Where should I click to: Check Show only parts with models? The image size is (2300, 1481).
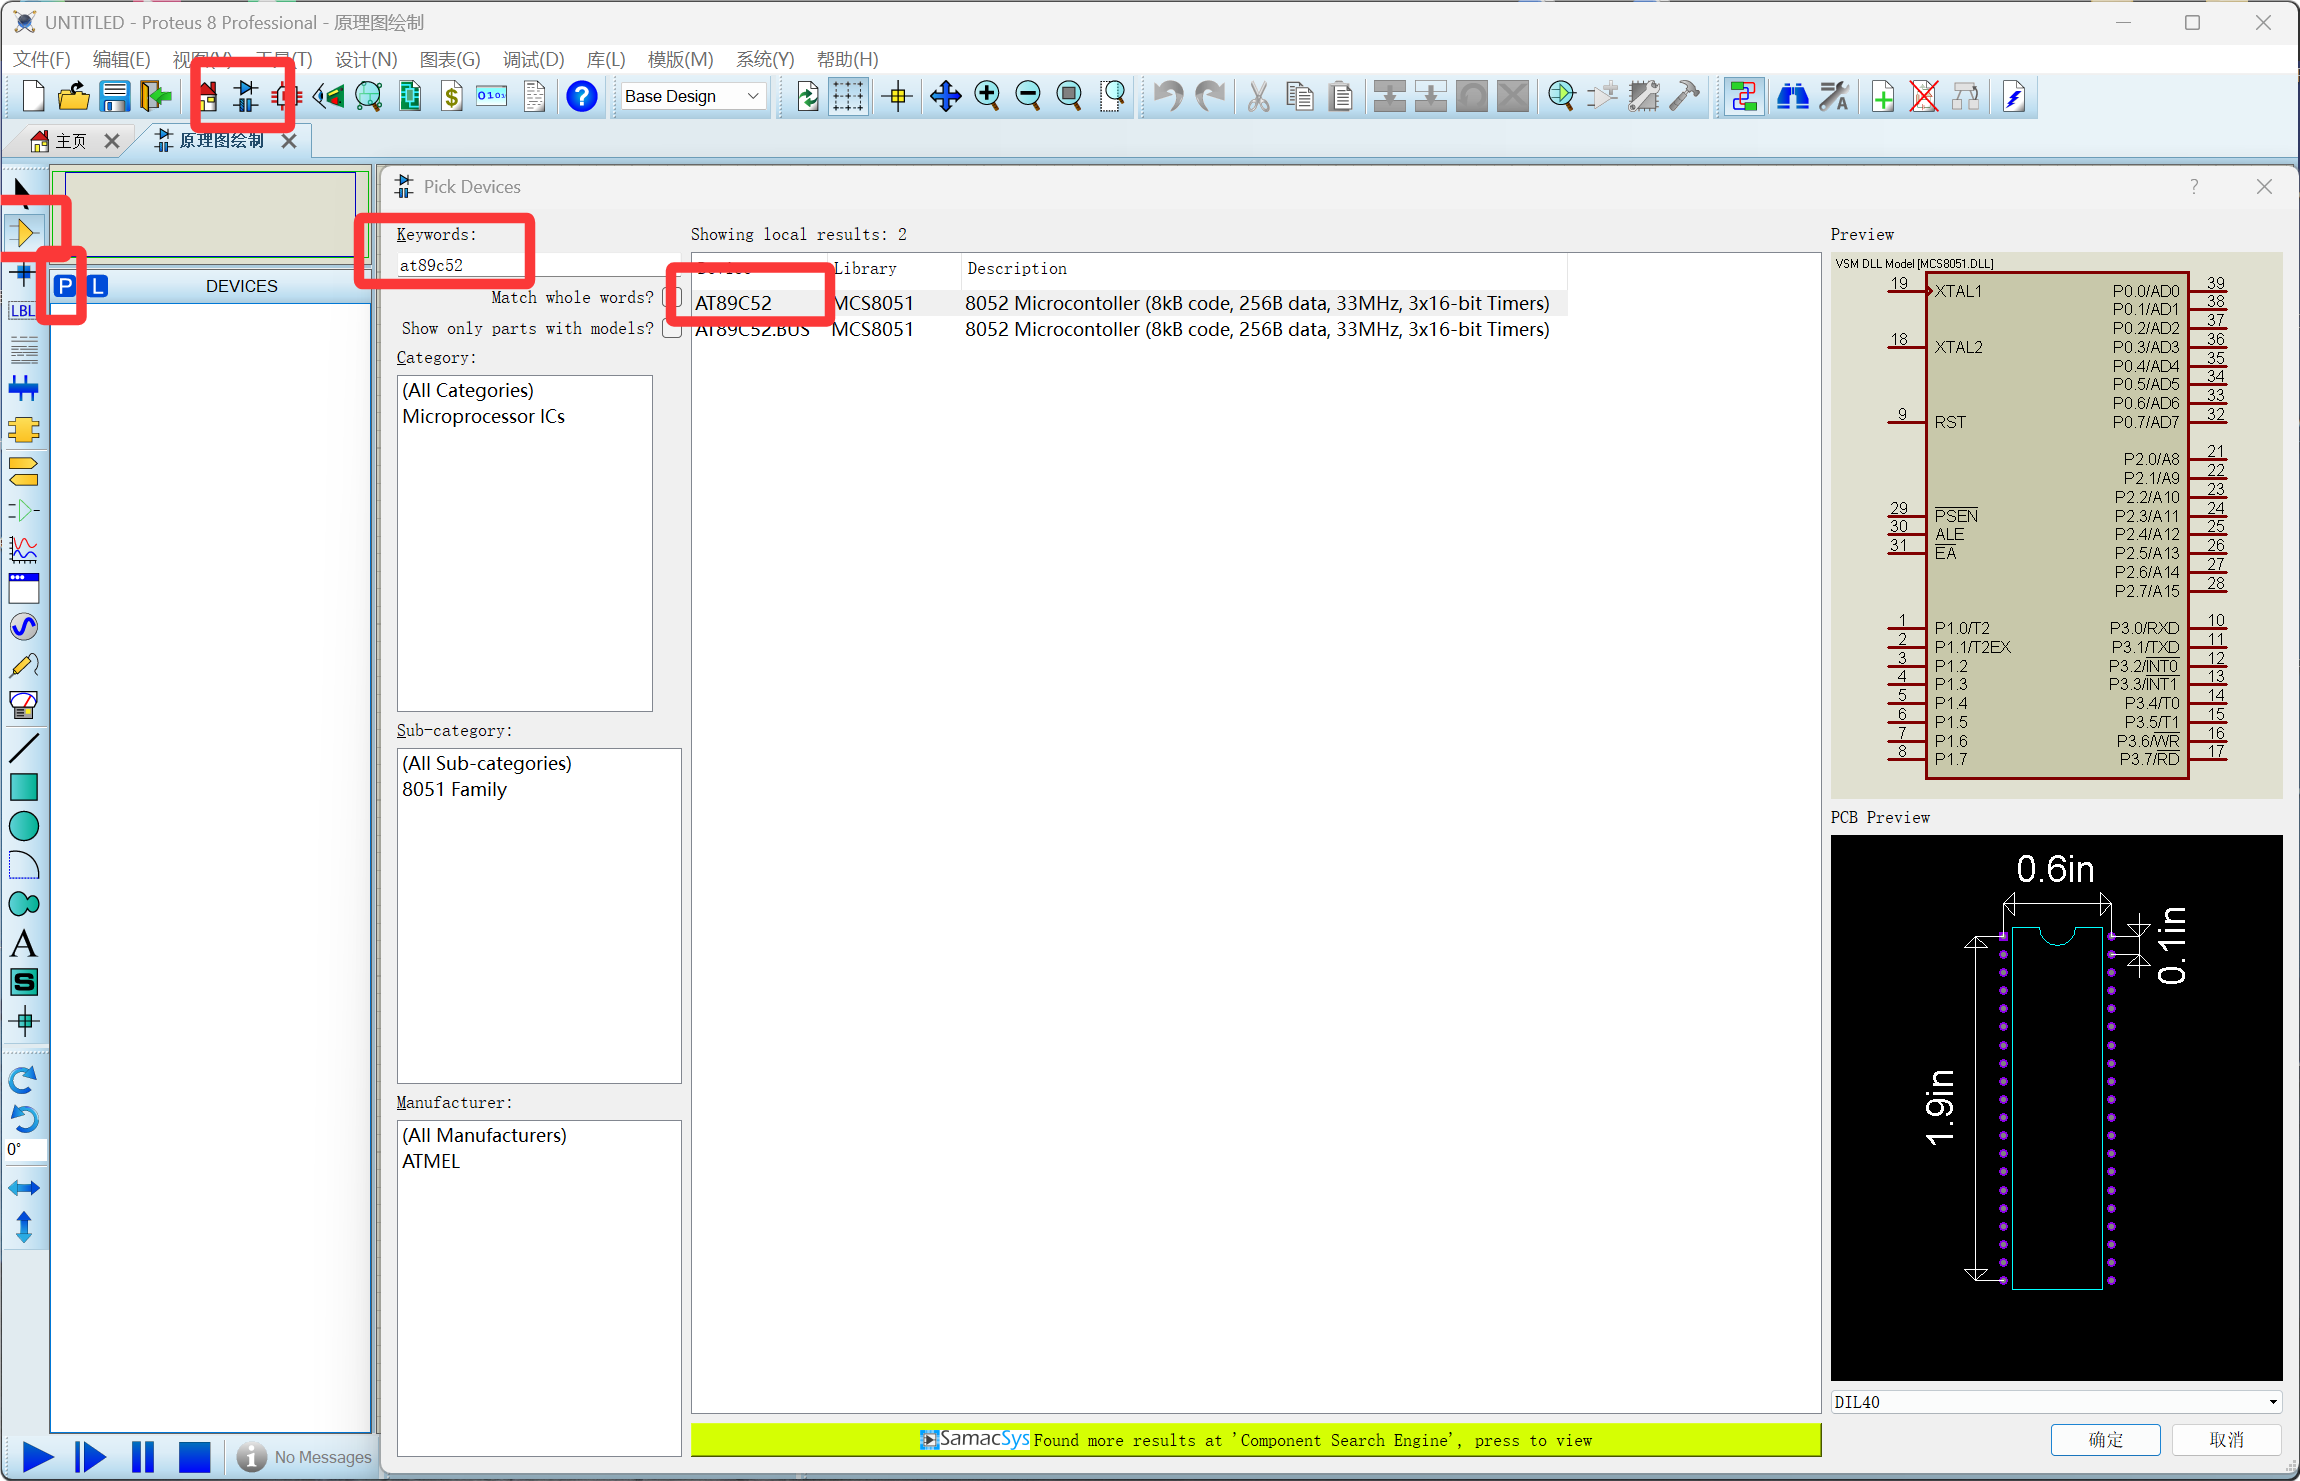[x=672, y=328]
